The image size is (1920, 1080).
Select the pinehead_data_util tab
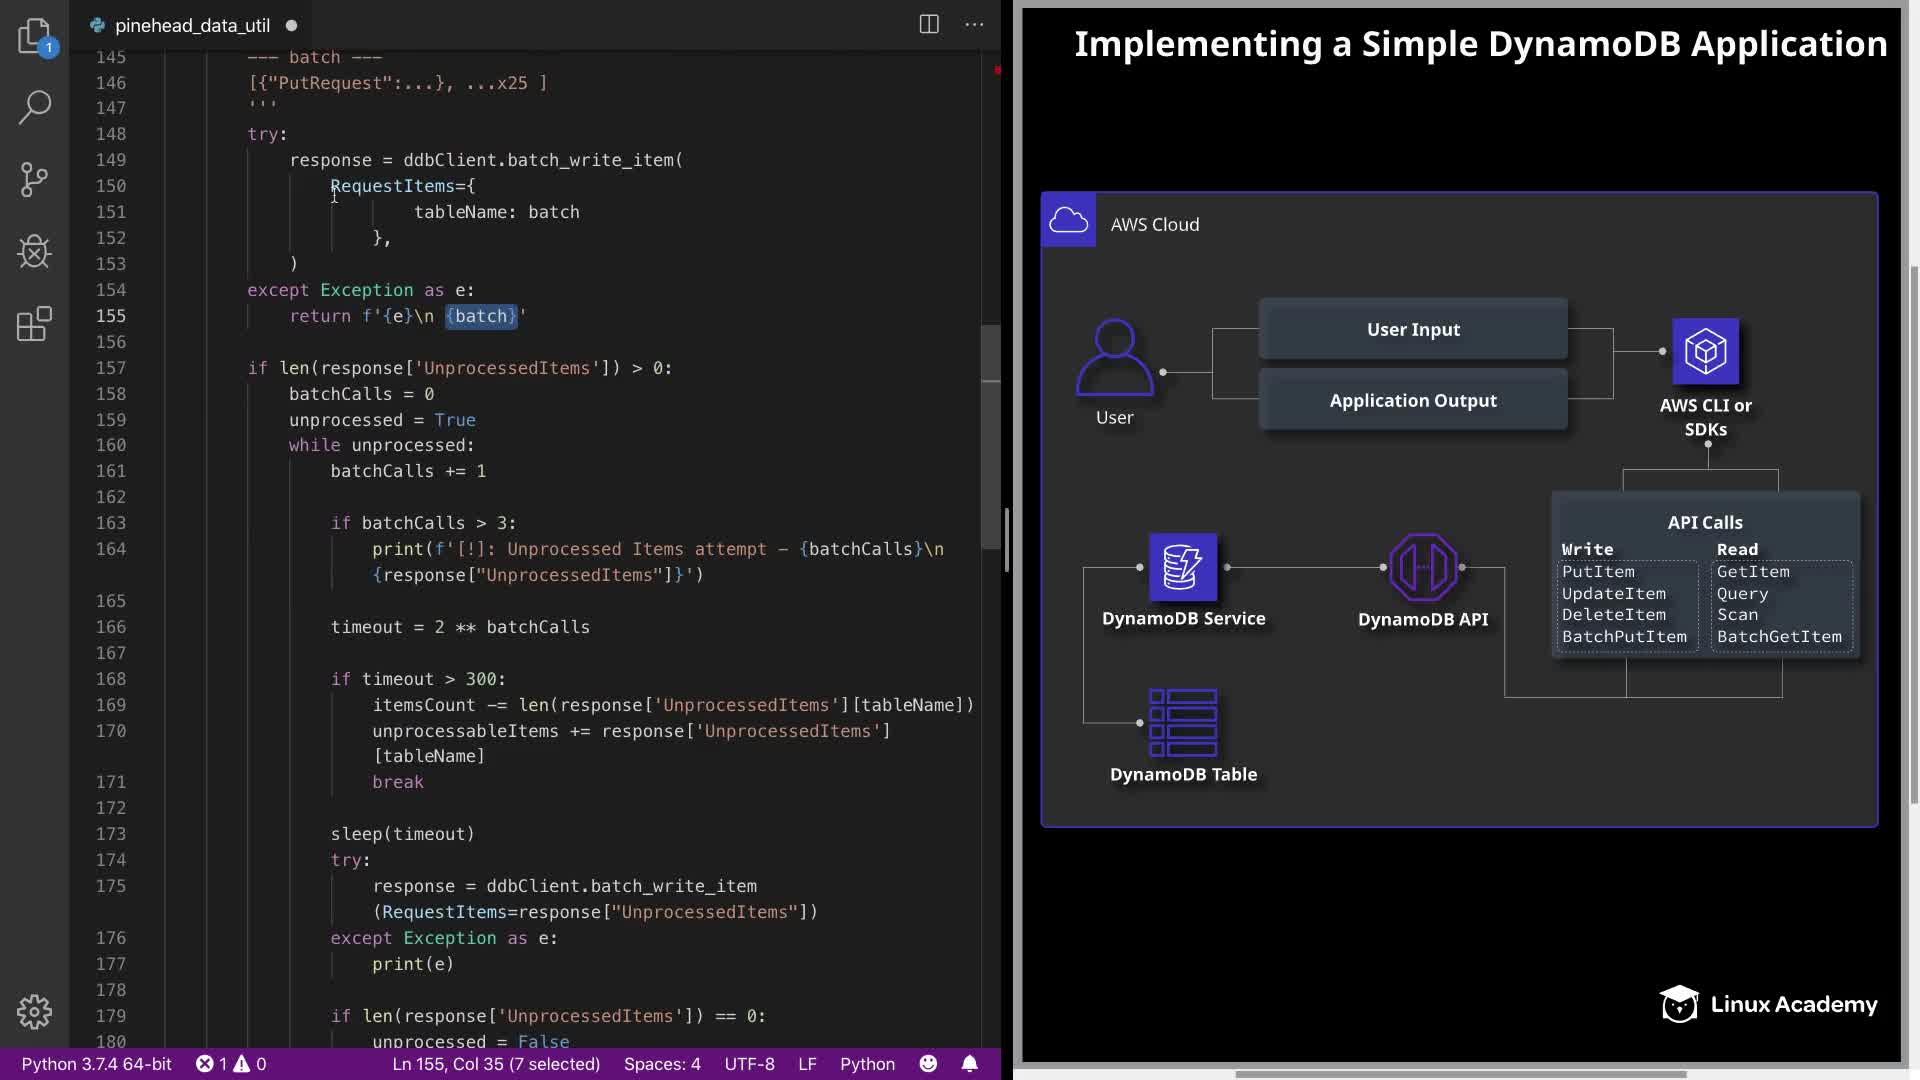192,25
